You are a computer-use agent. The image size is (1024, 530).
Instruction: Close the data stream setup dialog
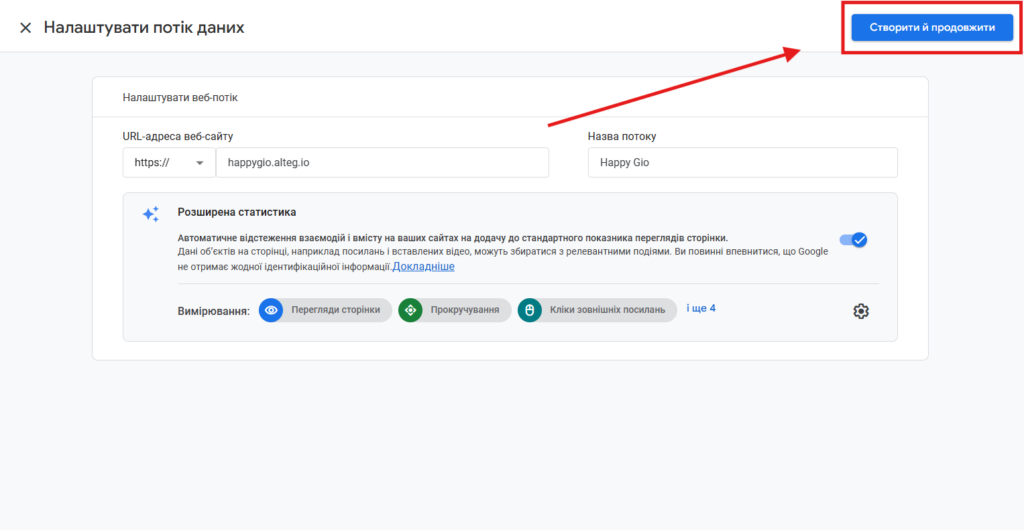tap(26, 28)
